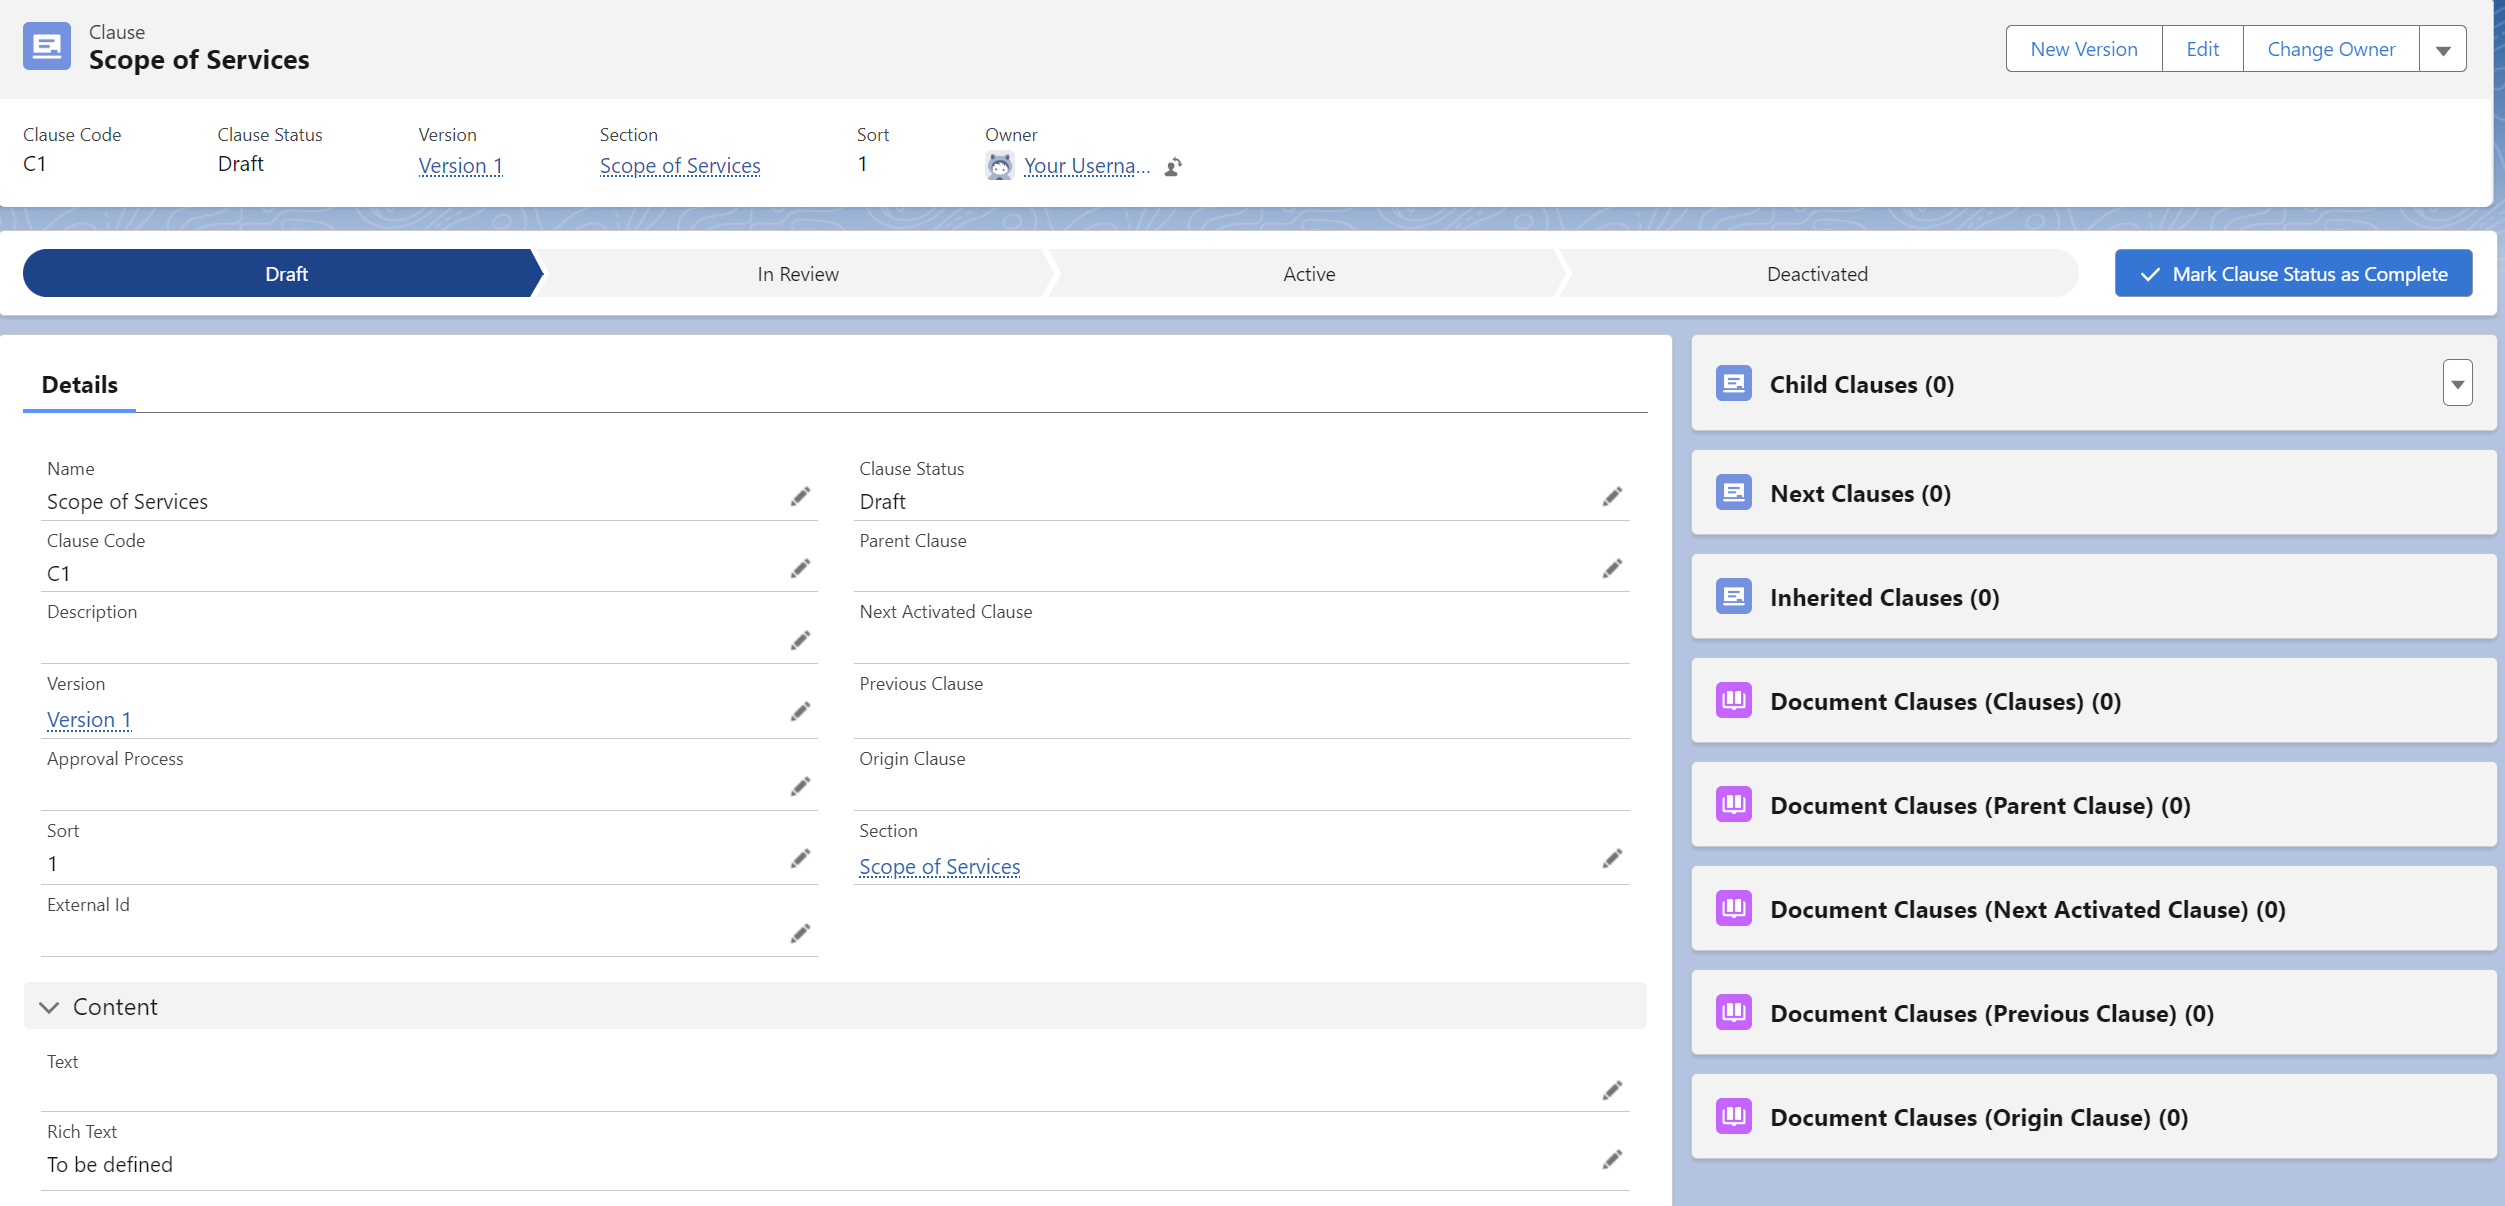This screenshot has height=1206, width=2505.
Task: Edit the Description pencil icon
Action: pos(800,641)
